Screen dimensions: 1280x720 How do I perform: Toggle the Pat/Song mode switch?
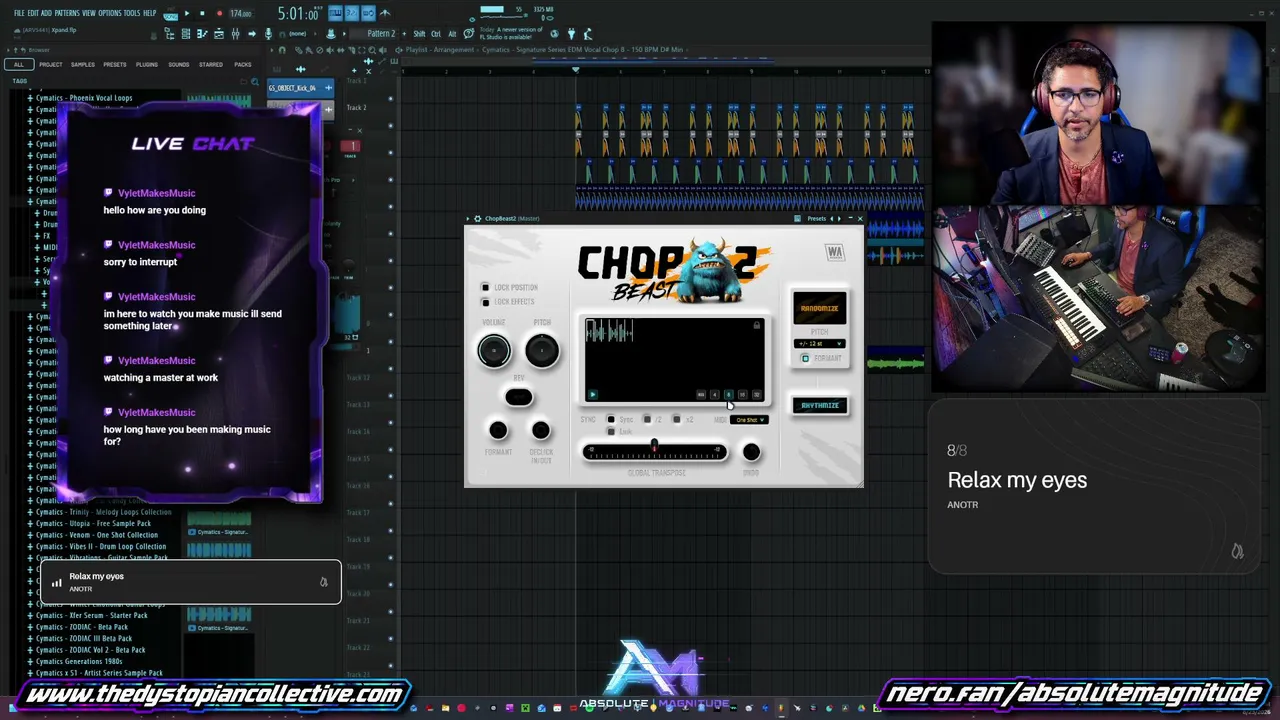pos(169,14)
